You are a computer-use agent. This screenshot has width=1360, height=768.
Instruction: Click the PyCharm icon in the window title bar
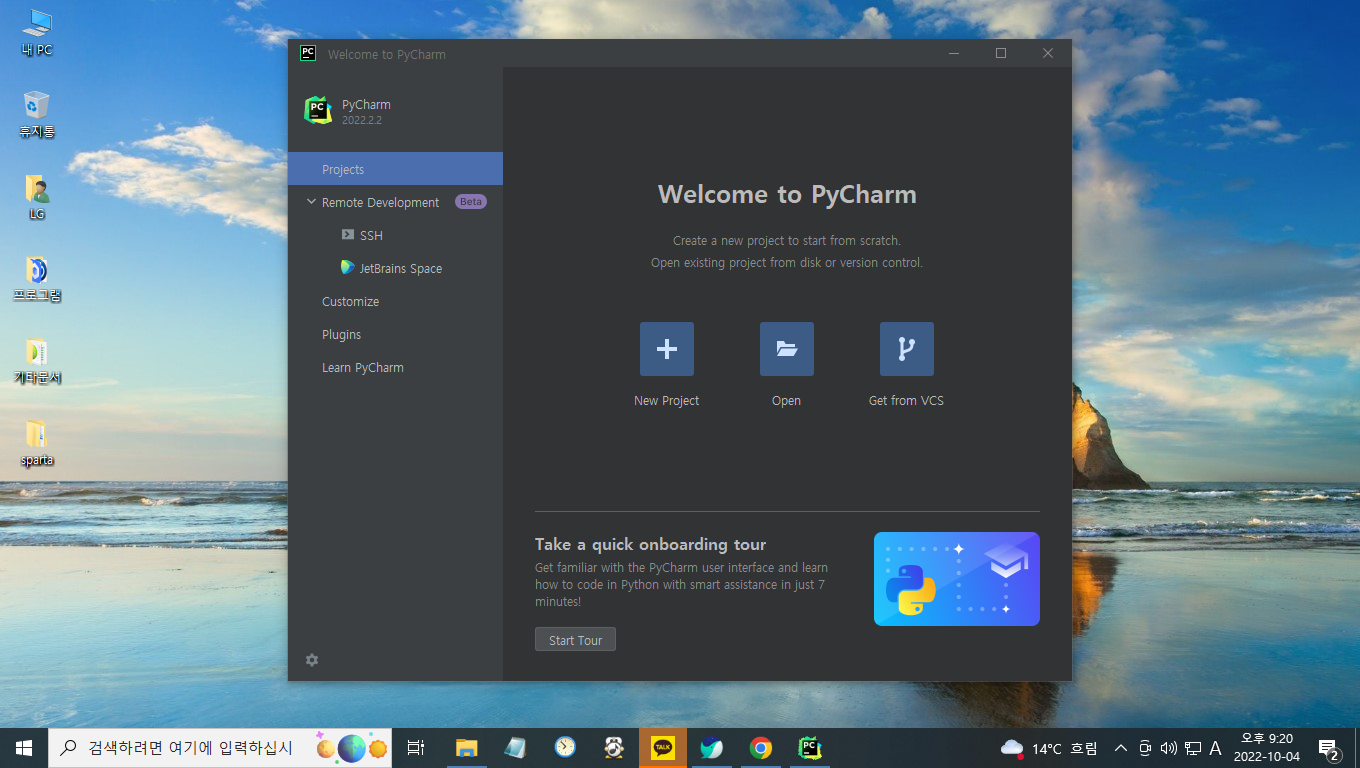pyautogui.click(x=308, y=53)
